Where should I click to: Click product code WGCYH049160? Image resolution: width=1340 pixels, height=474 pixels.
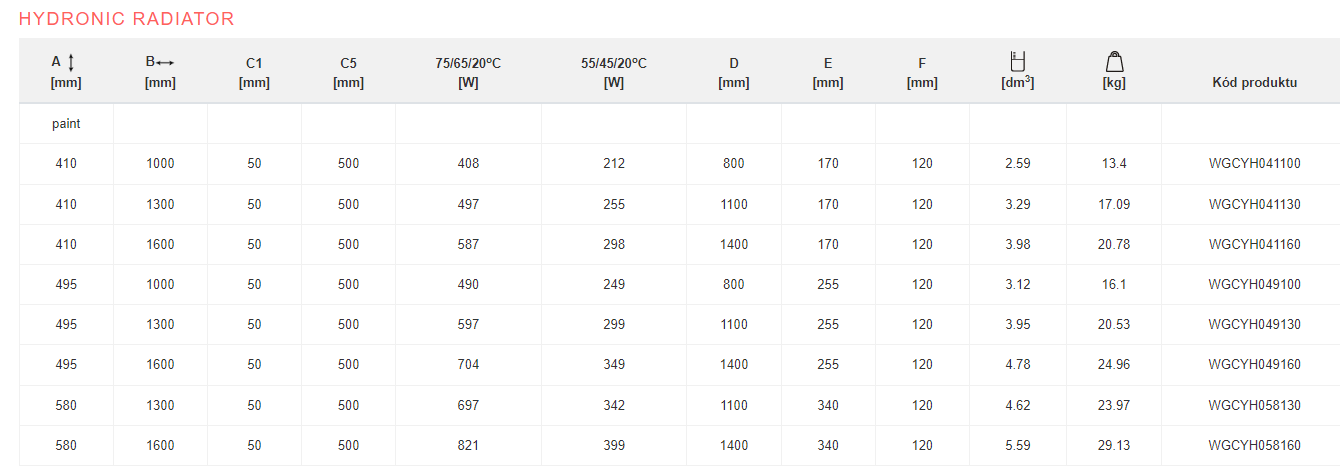click(x=1254, y=364)
